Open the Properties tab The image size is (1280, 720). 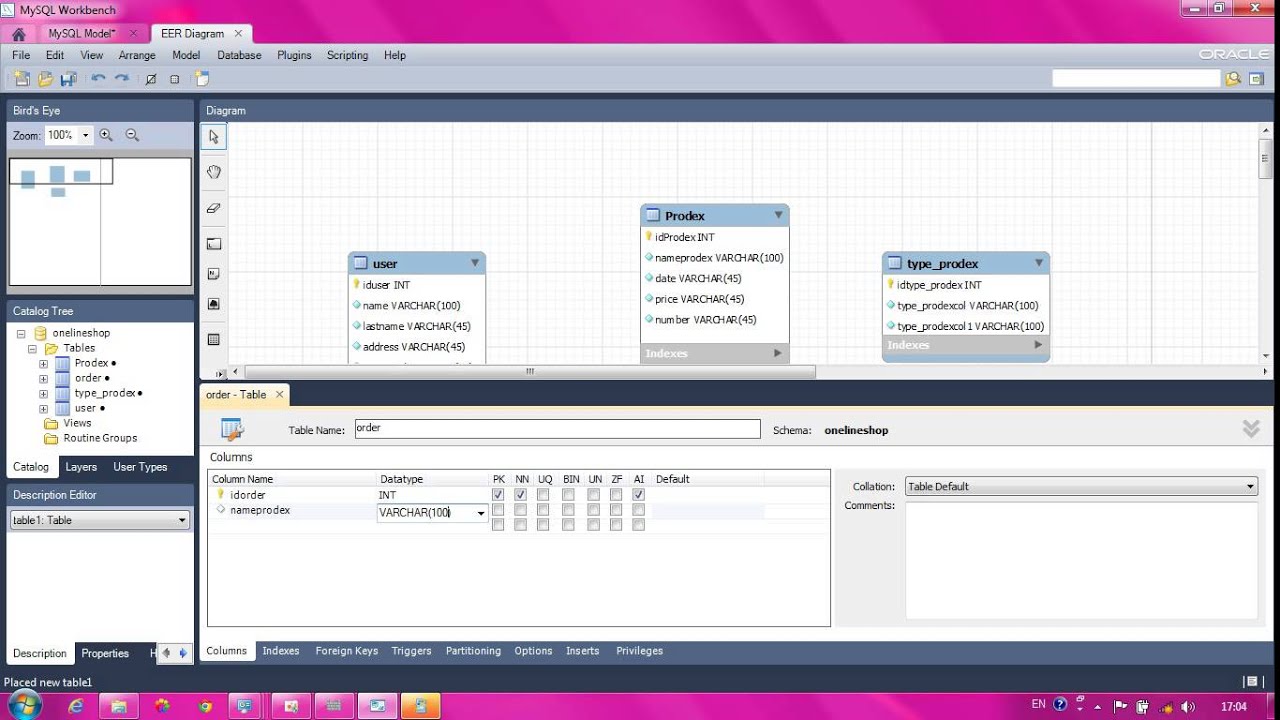[105, 653]
